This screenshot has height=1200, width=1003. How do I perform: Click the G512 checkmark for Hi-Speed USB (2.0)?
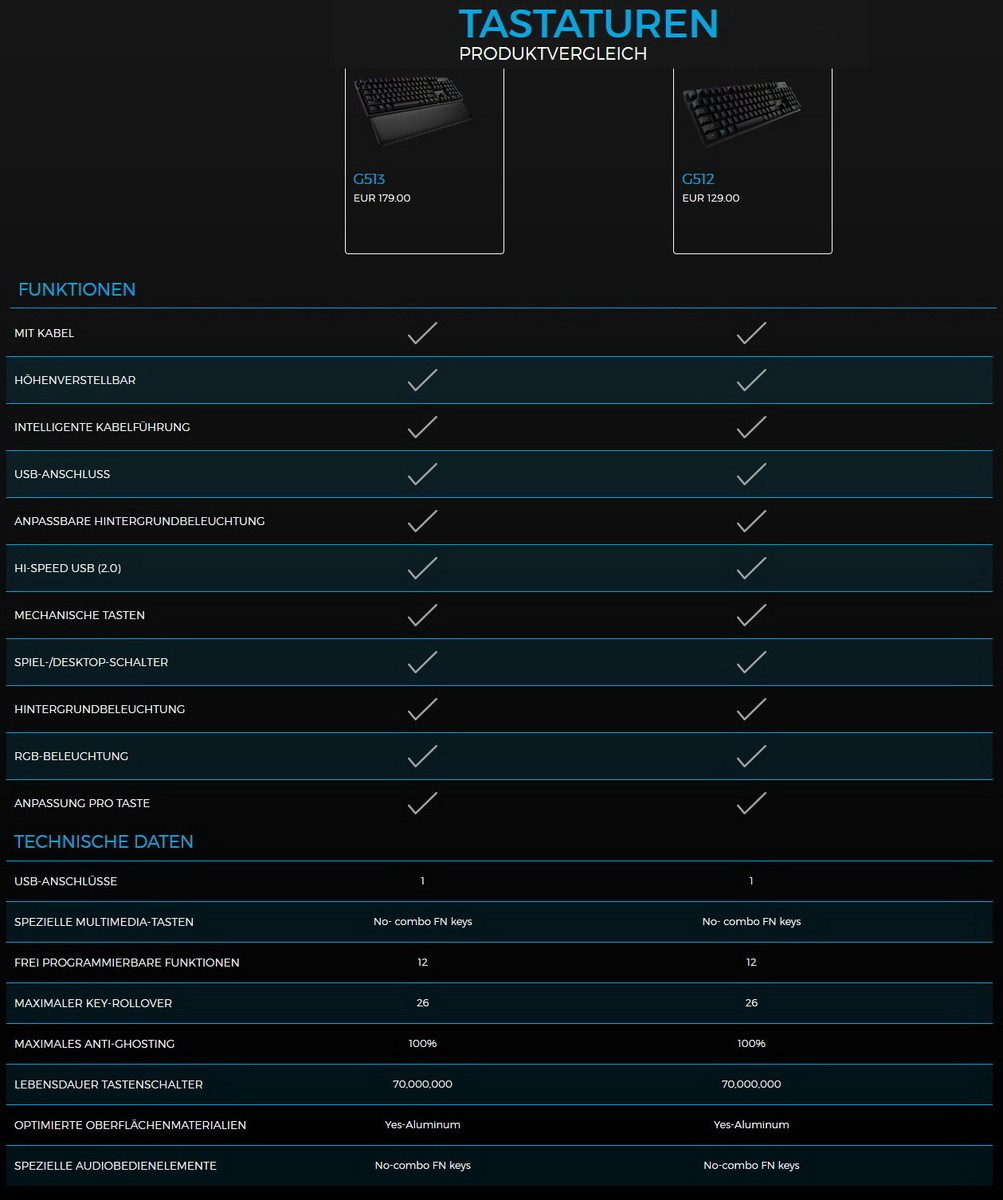[x=751, y=568]
